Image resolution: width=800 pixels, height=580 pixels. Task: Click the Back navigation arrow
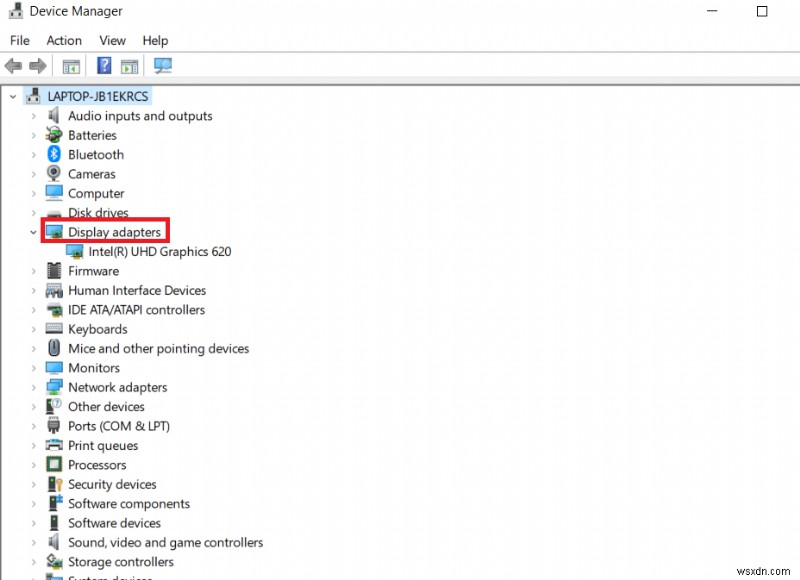point(13,65)
